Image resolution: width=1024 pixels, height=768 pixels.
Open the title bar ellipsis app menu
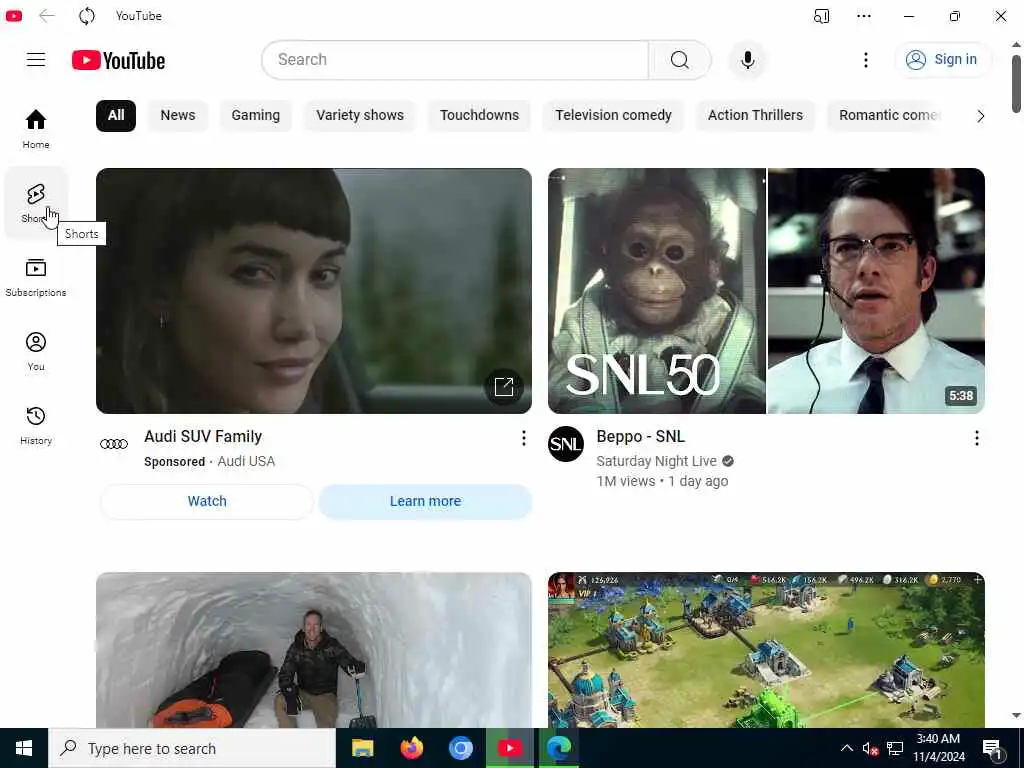pos(863,16)
